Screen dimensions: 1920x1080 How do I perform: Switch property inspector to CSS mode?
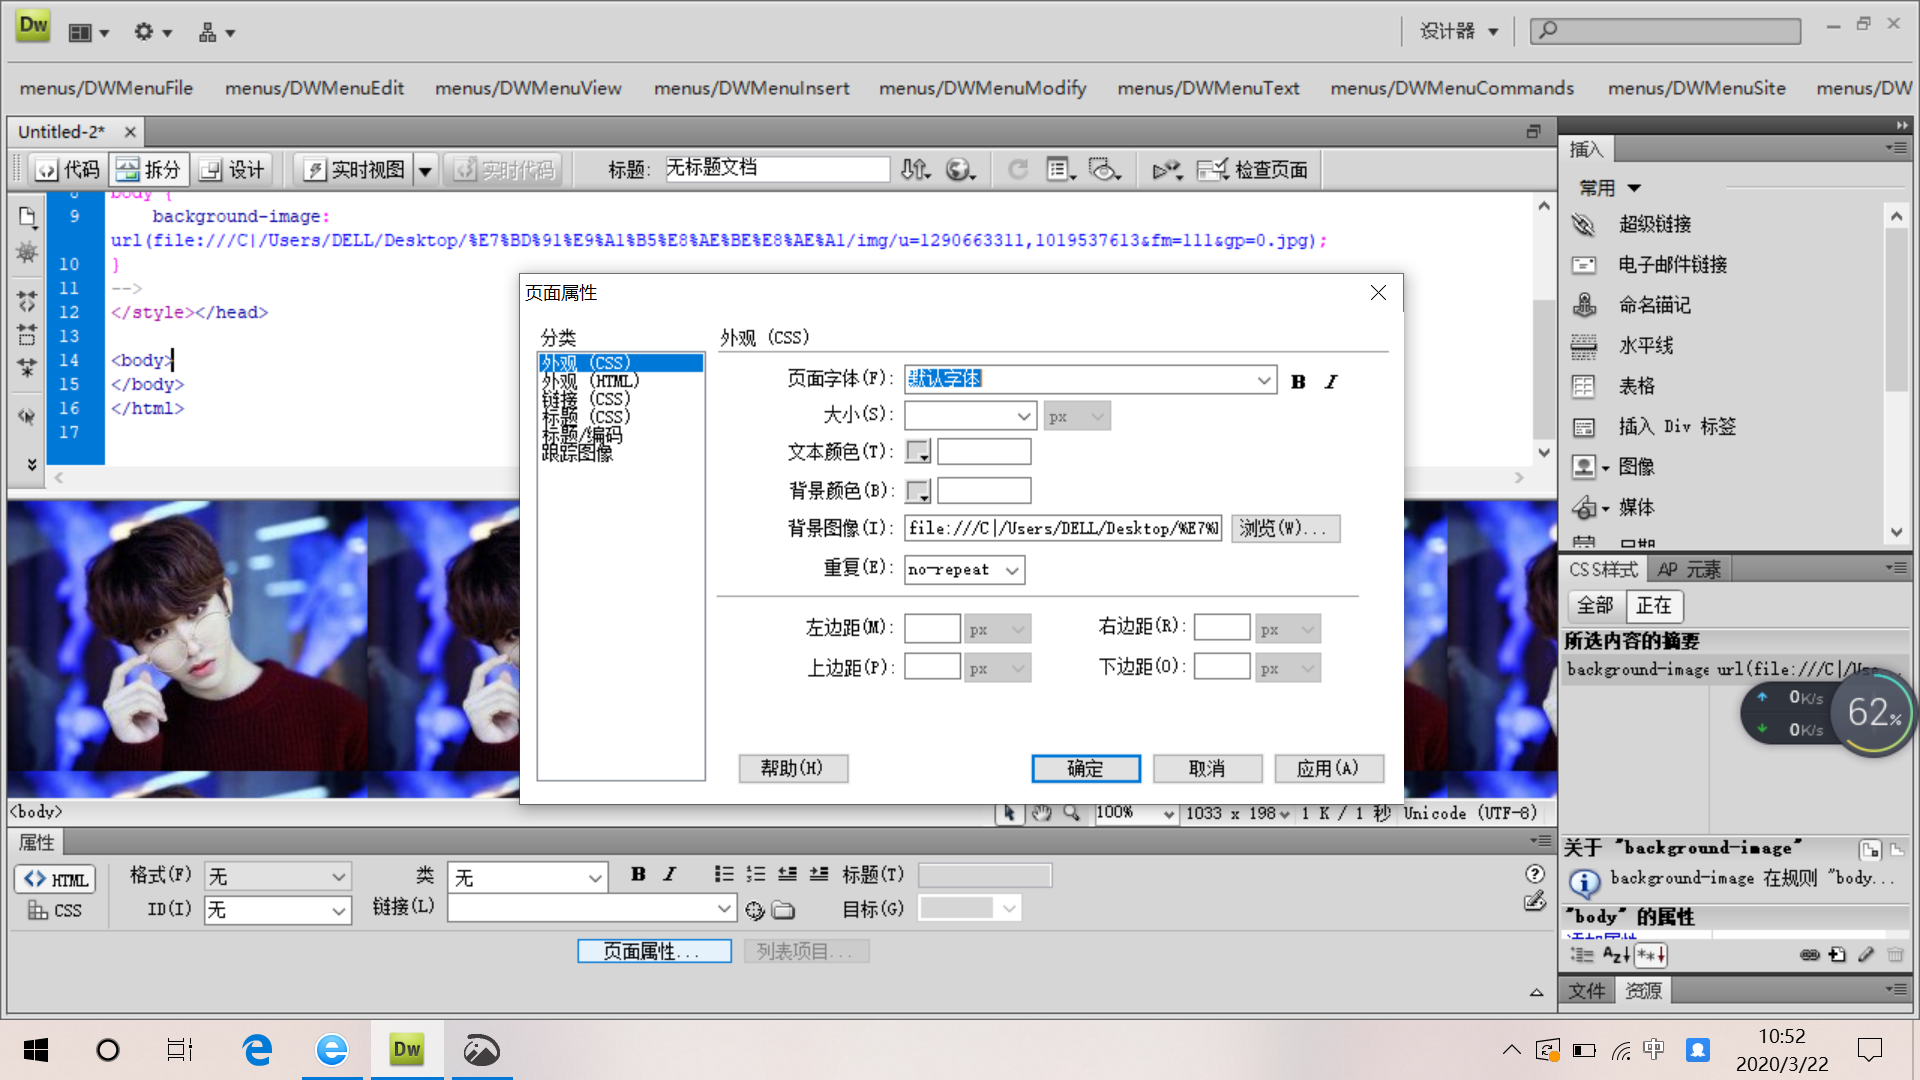(55, 910)
